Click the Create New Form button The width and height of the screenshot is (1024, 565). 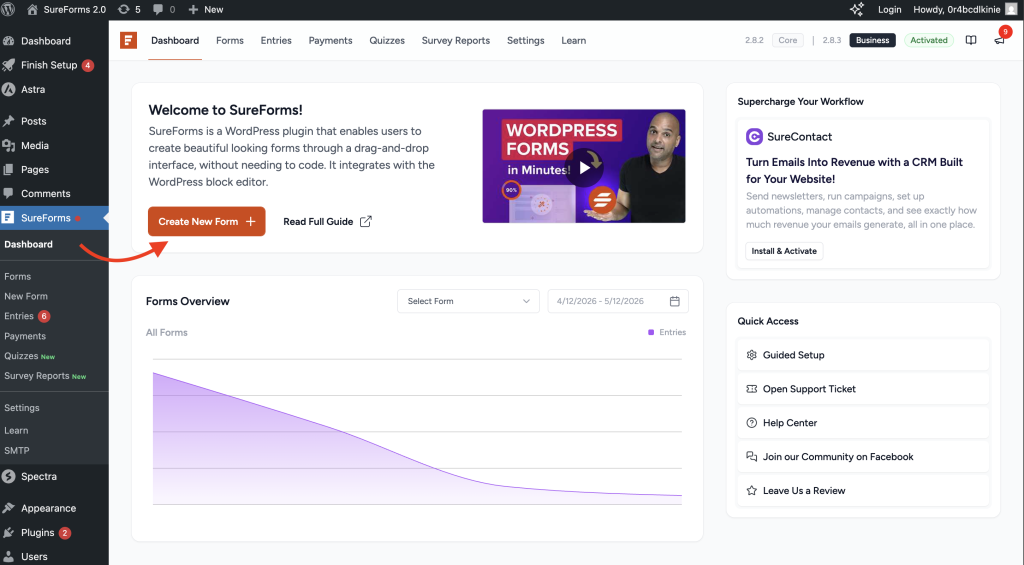[206, 221]
